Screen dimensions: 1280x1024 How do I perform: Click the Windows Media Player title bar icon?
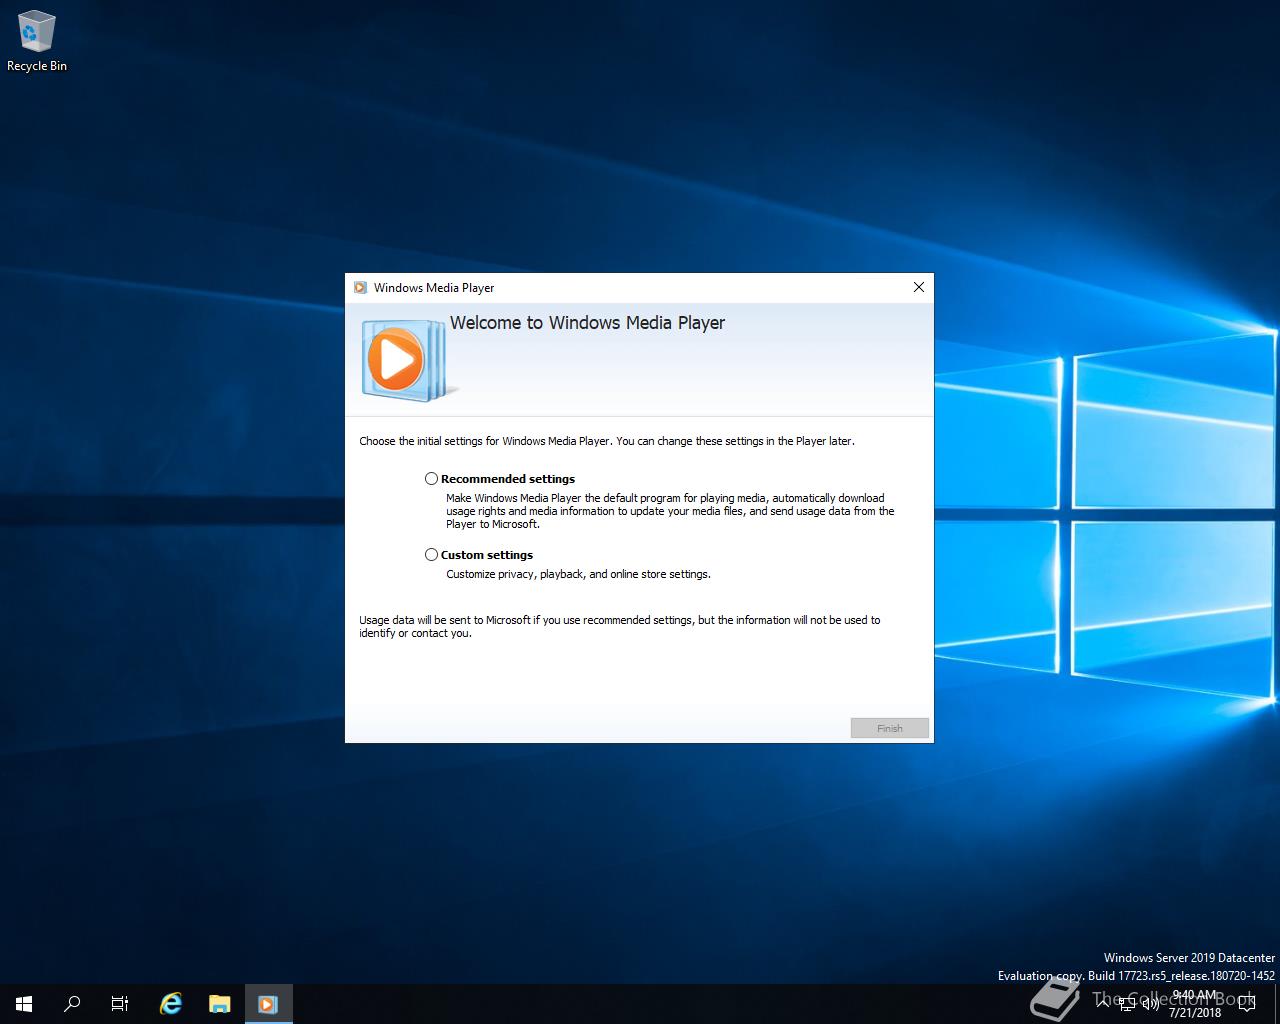click(x=360, y=288)
